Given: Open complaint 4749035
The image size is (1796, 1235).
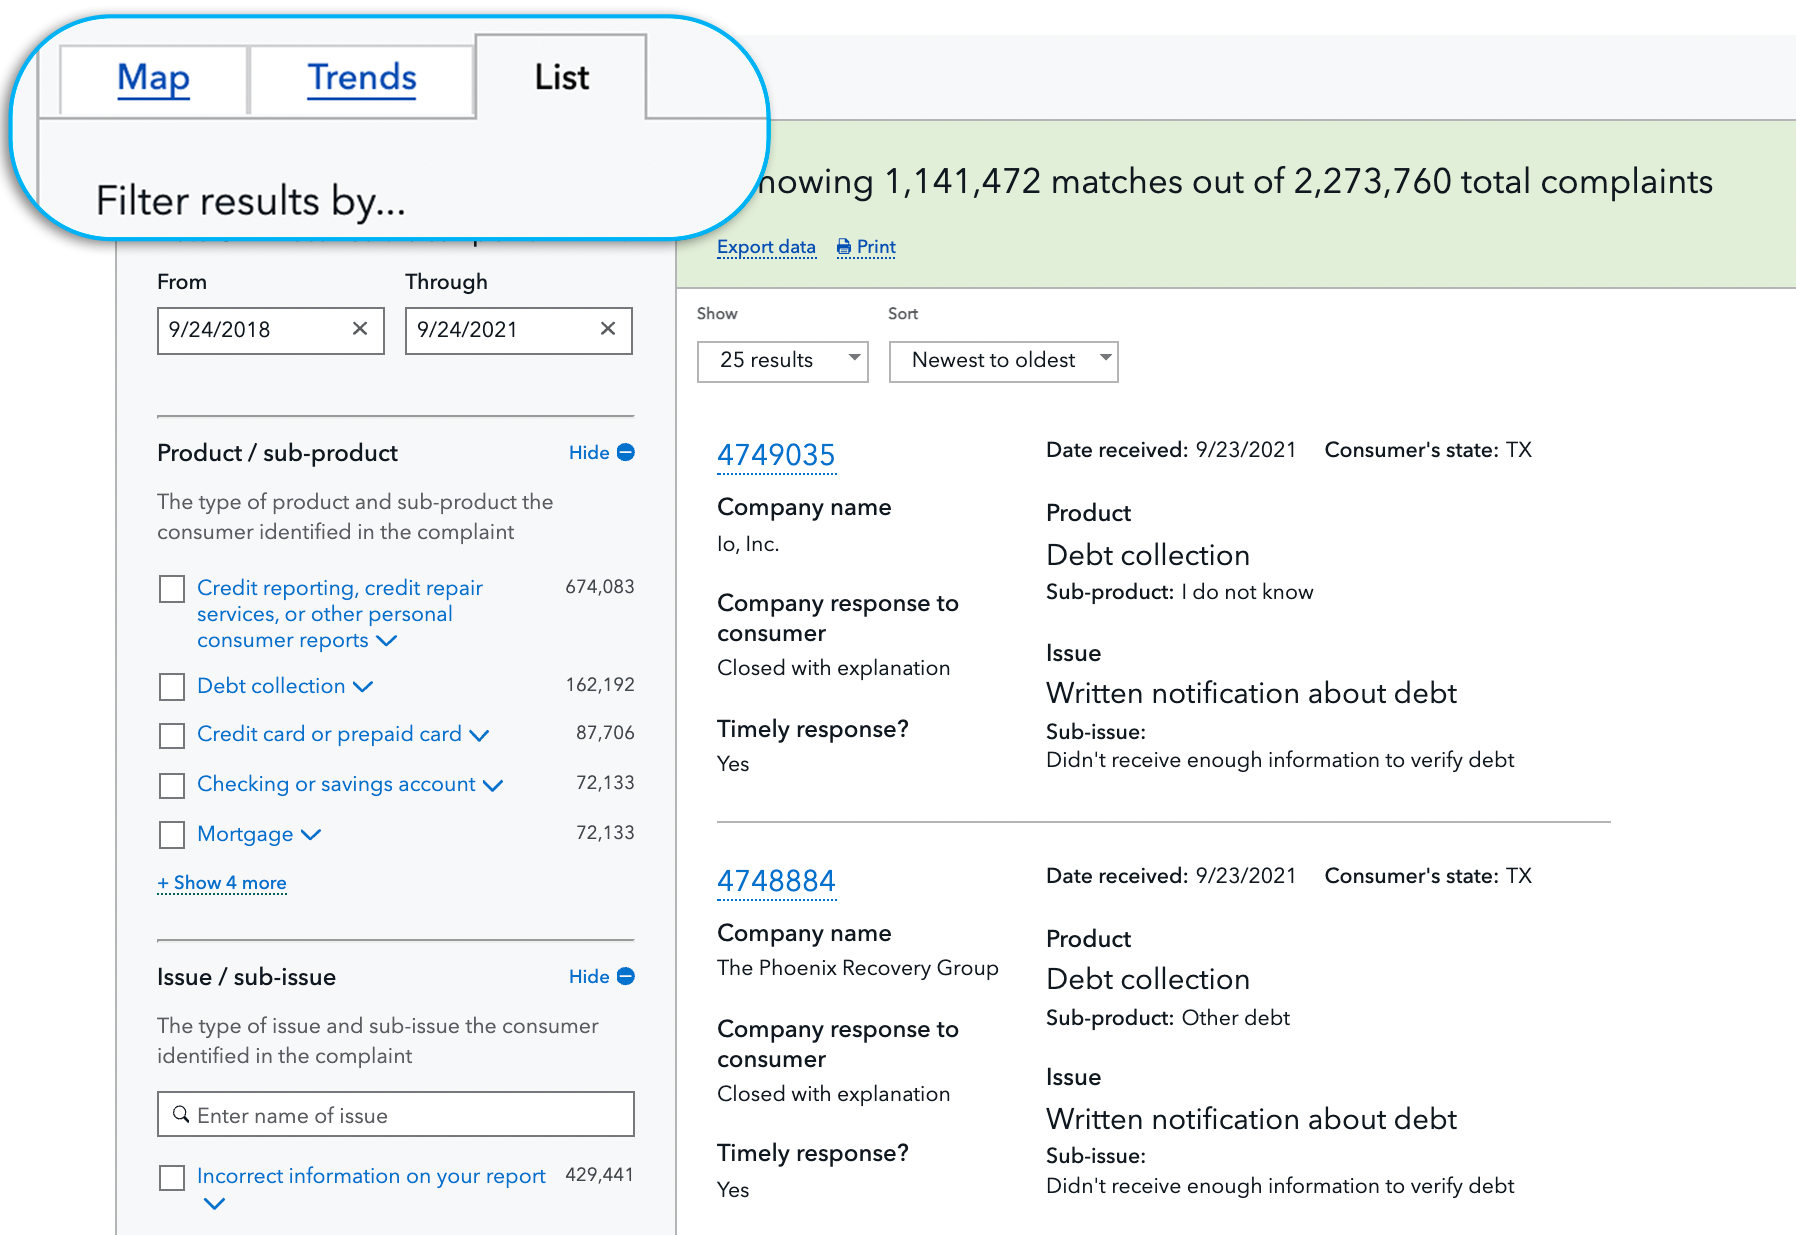Looking at the screenshot, I should (775, 455).
